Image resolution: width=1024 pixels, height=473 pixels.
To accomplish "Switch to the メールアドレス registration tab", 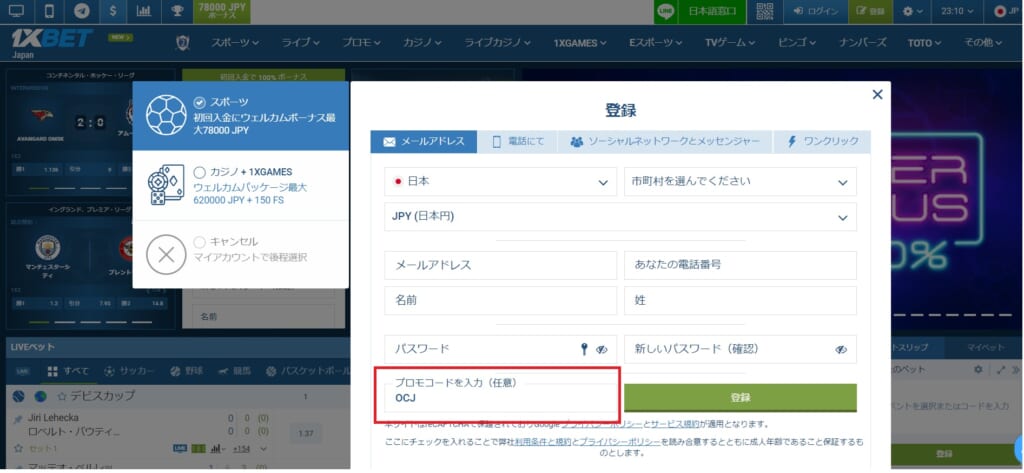I will [423, 142].
